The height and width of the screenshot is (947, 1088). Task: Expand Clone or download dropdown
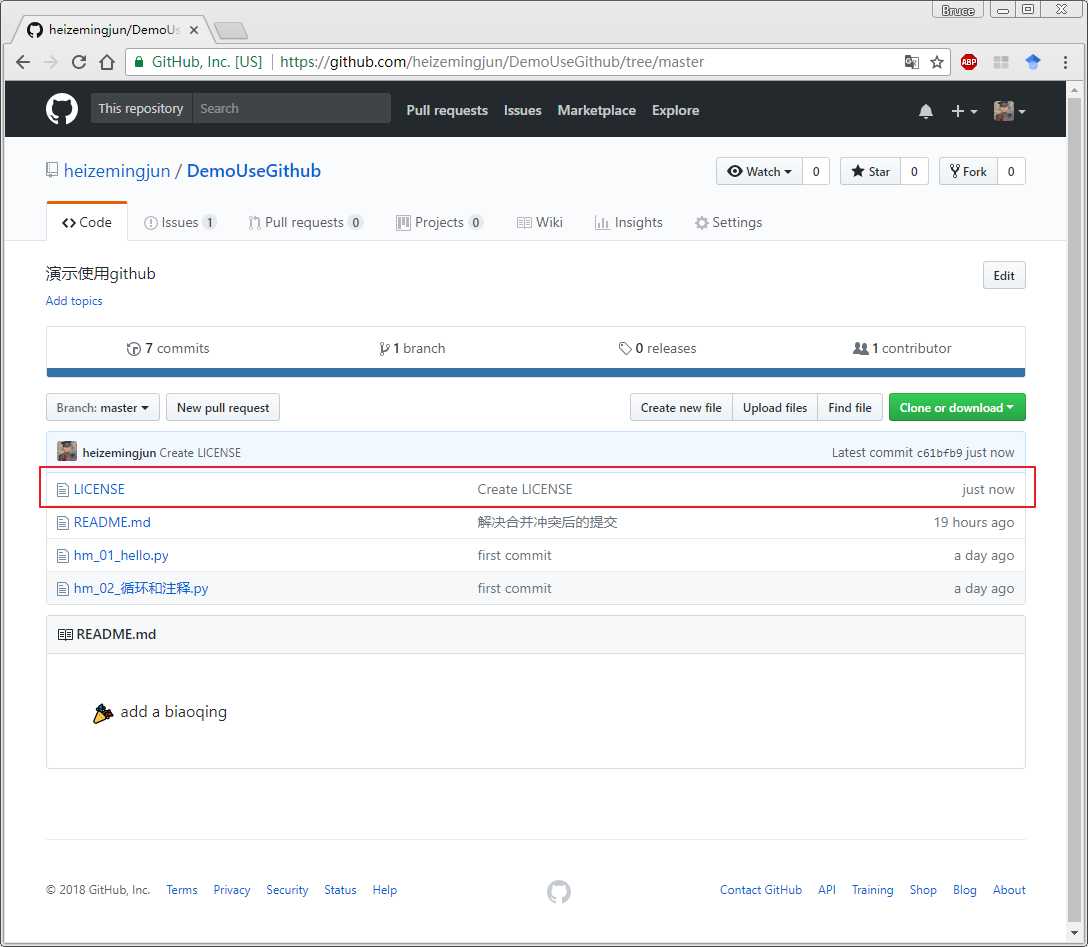957,407
